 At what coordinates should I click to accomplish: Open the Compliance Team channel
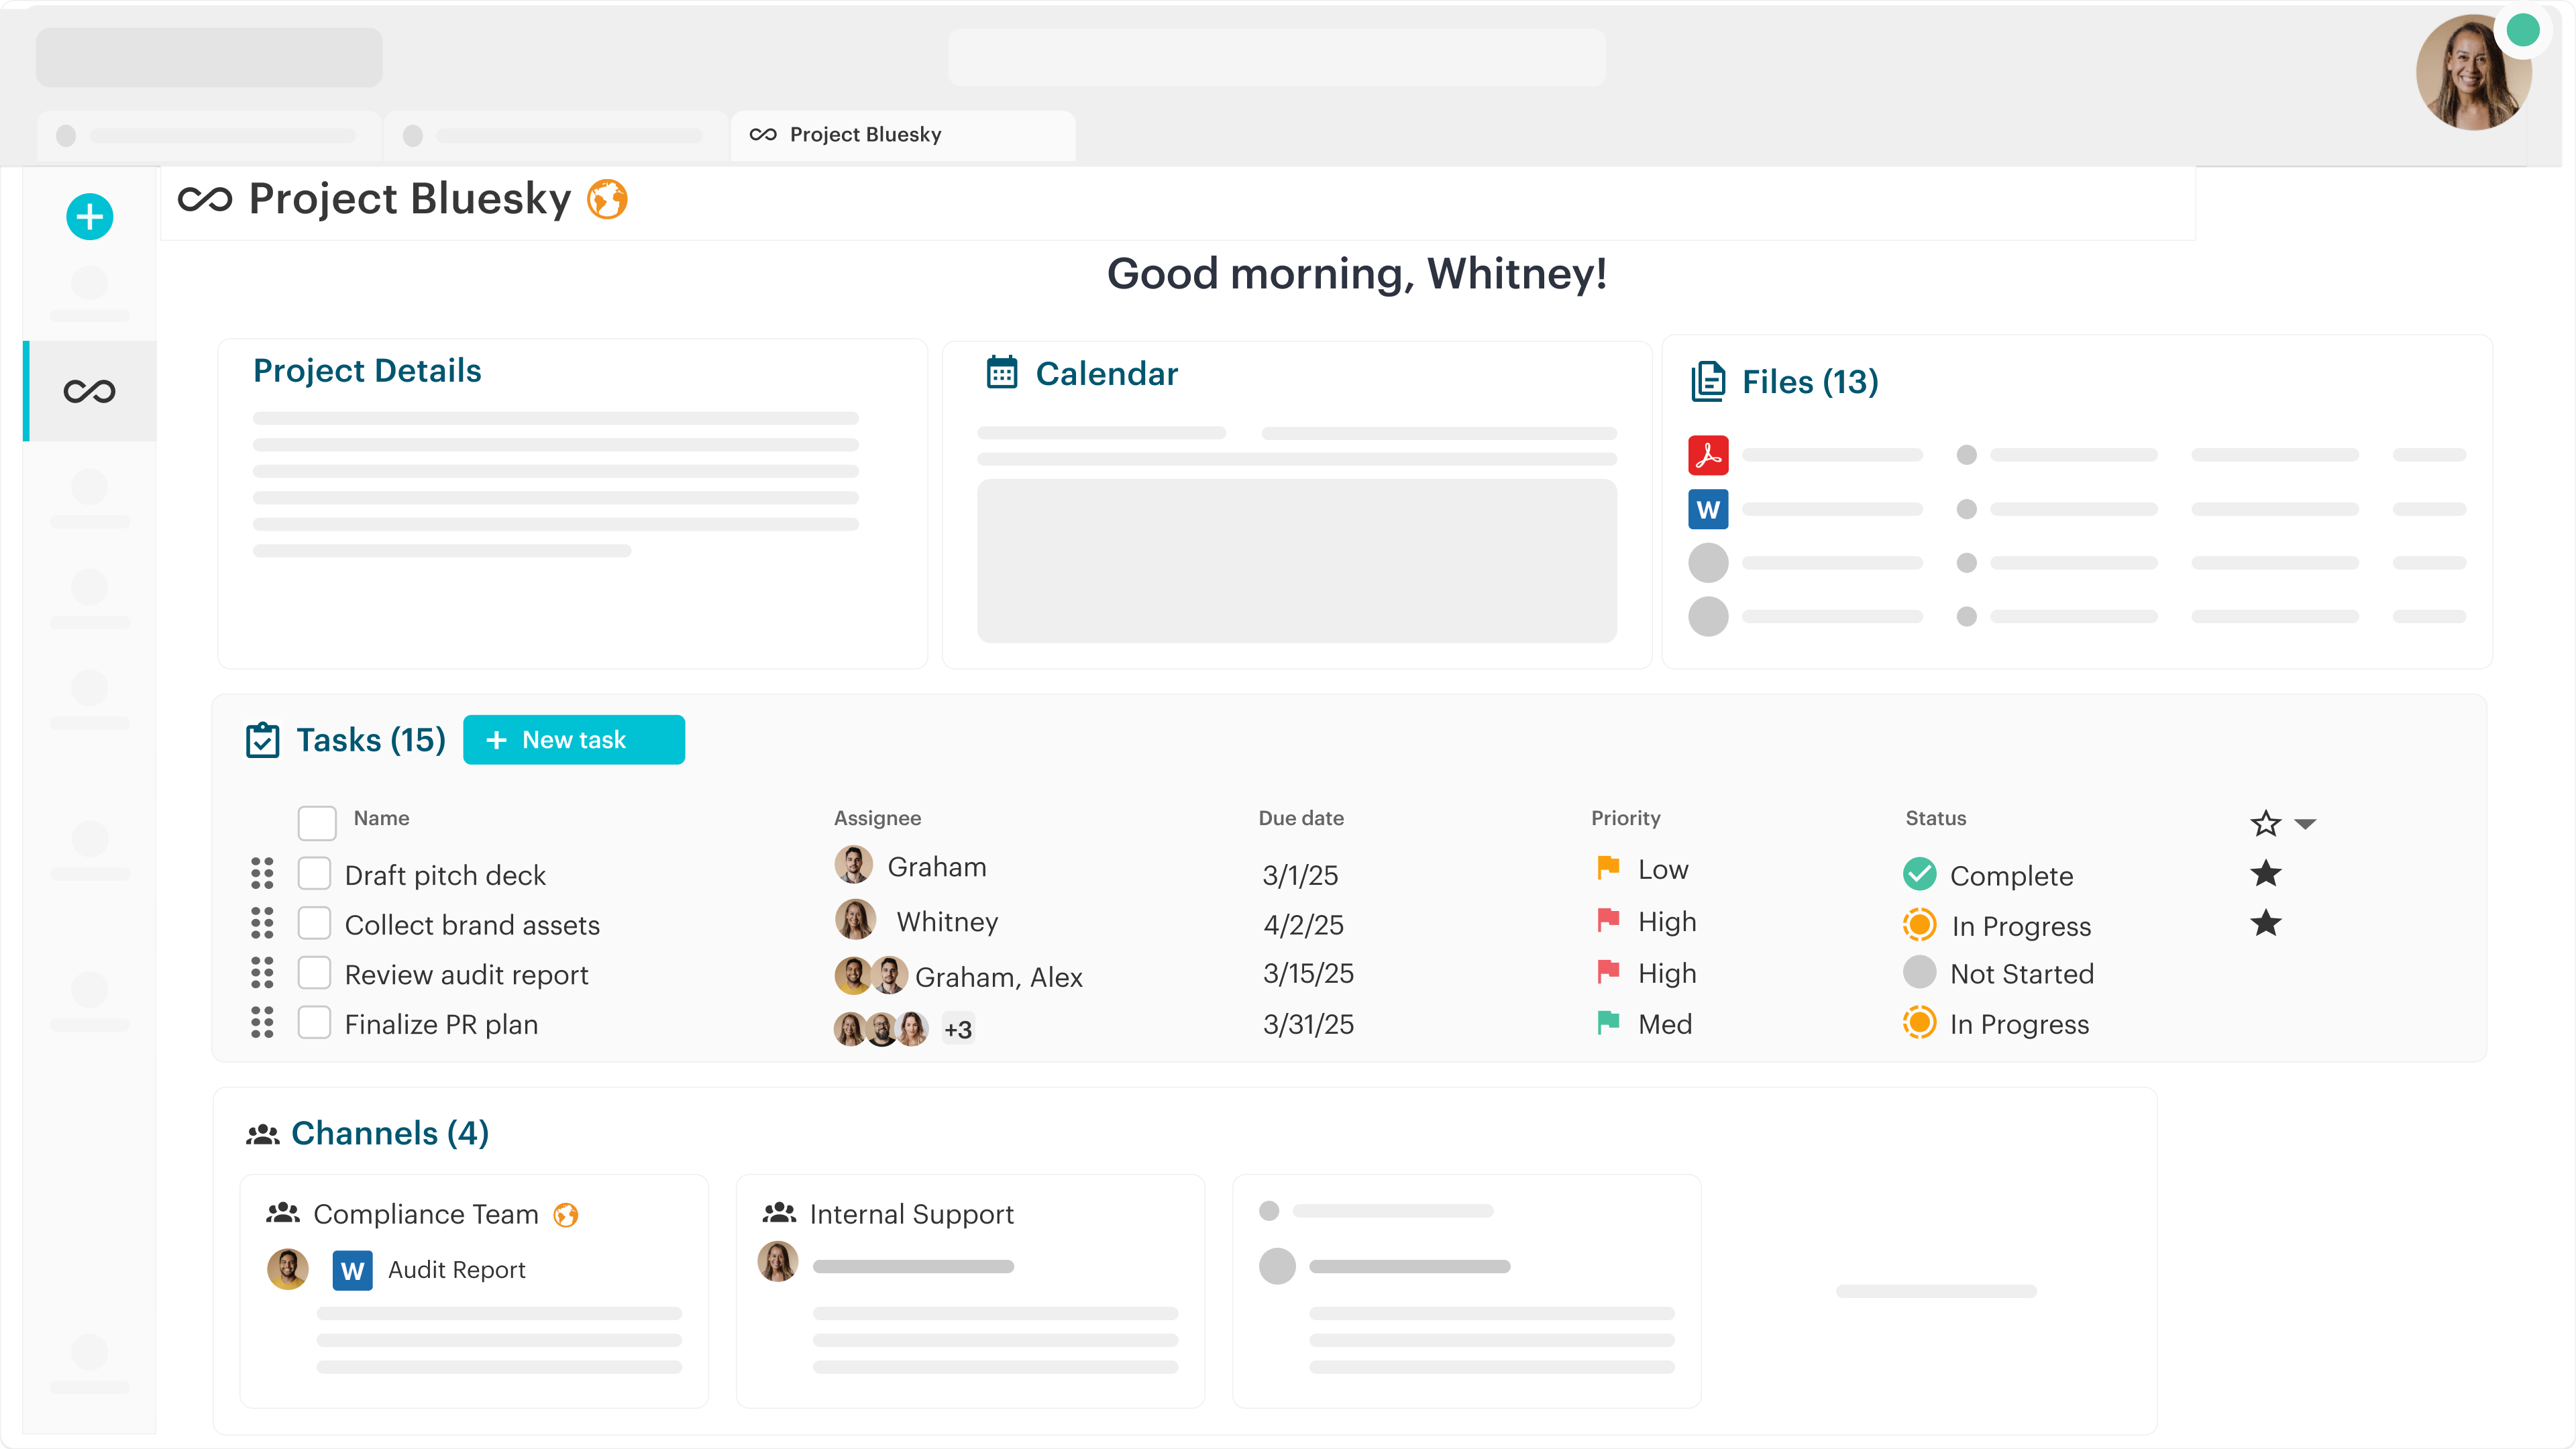425,1214
